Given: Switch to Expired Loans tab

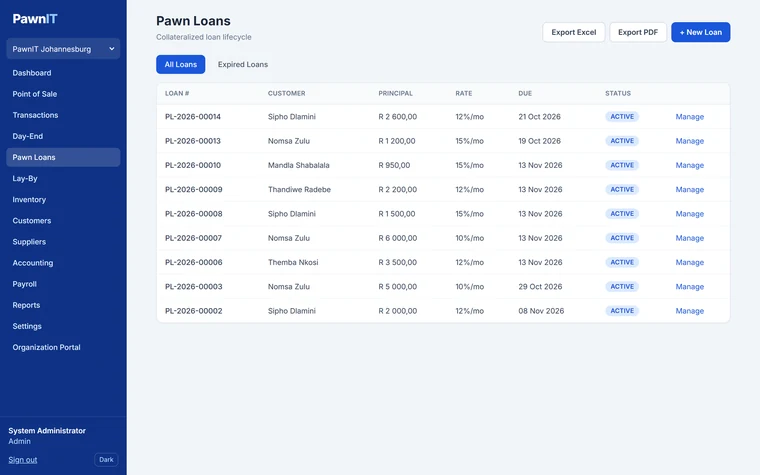Looking at the screenshot, I should coord(243,64).
